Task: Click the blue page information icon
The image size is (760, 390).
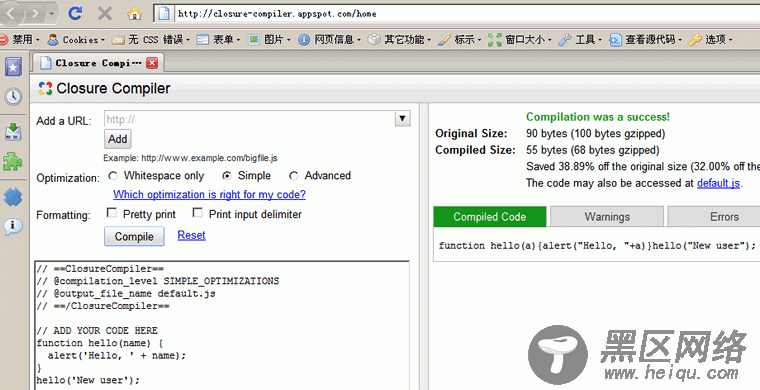Action: pyautogui.click(x=304, y=40)
